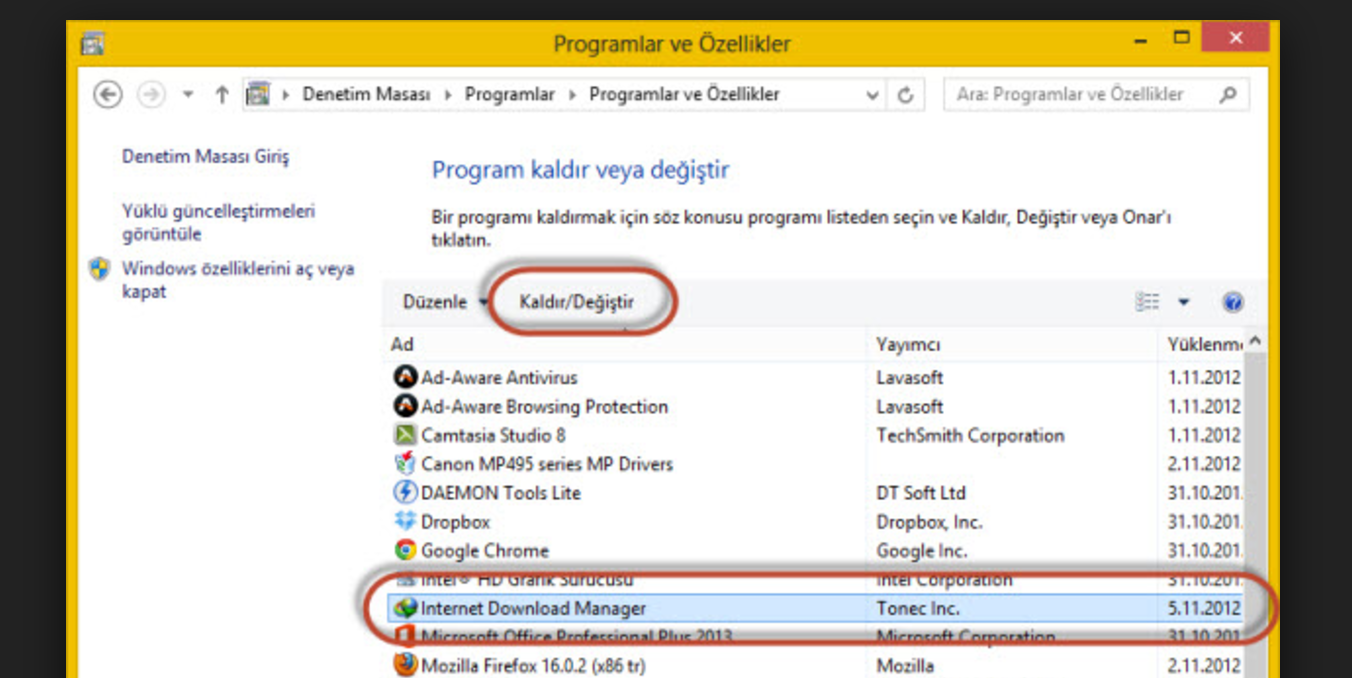Viewport: 1352px width, 678px height.
Task: Select the DAEMON Tools Lite icon
Action: (405, 493)
